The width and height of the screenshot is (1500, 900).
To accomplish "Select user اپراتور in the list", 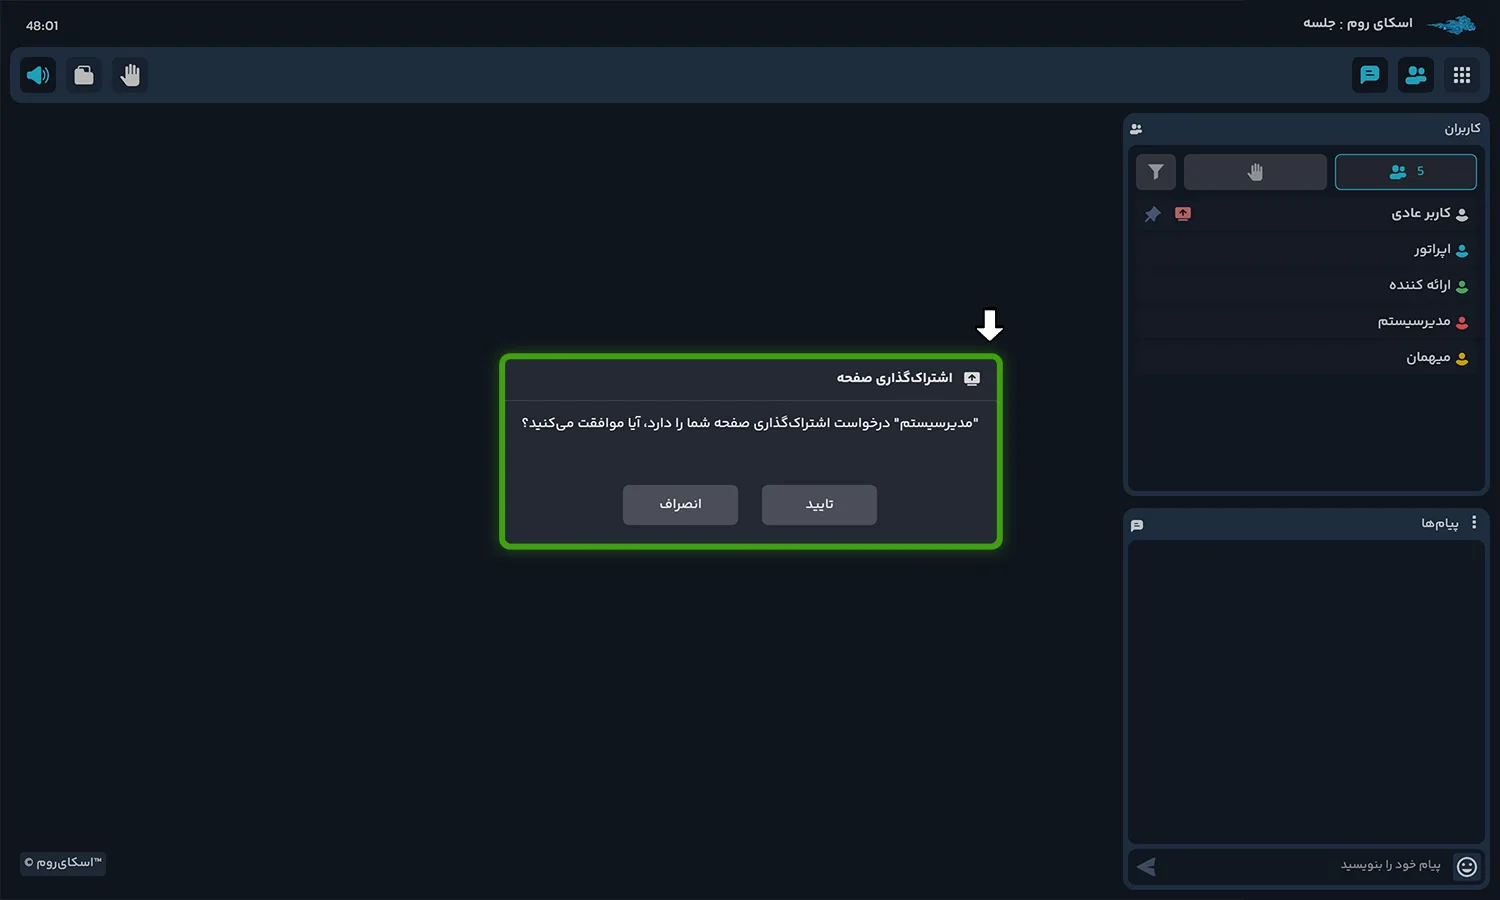I will [x=1306, y=250].
